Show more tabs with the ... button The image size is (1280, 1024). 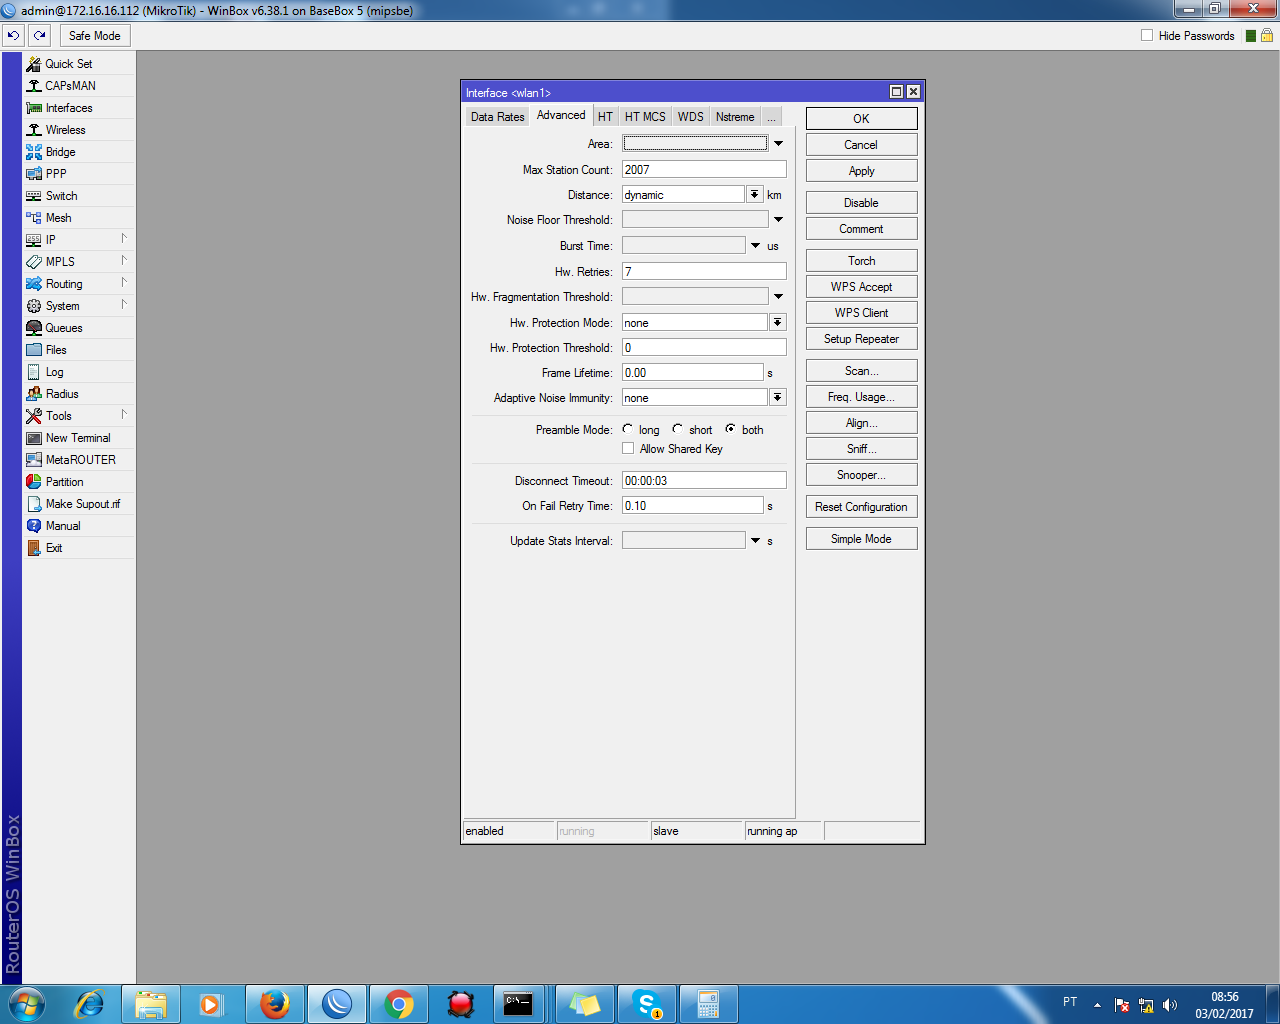[771, 117]
